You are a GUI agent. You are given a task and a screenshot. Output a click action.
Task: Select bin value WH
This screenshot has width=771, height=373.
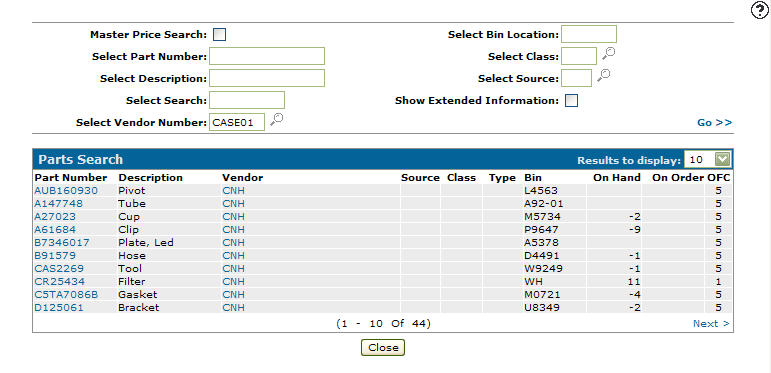[x=533, y=282]
